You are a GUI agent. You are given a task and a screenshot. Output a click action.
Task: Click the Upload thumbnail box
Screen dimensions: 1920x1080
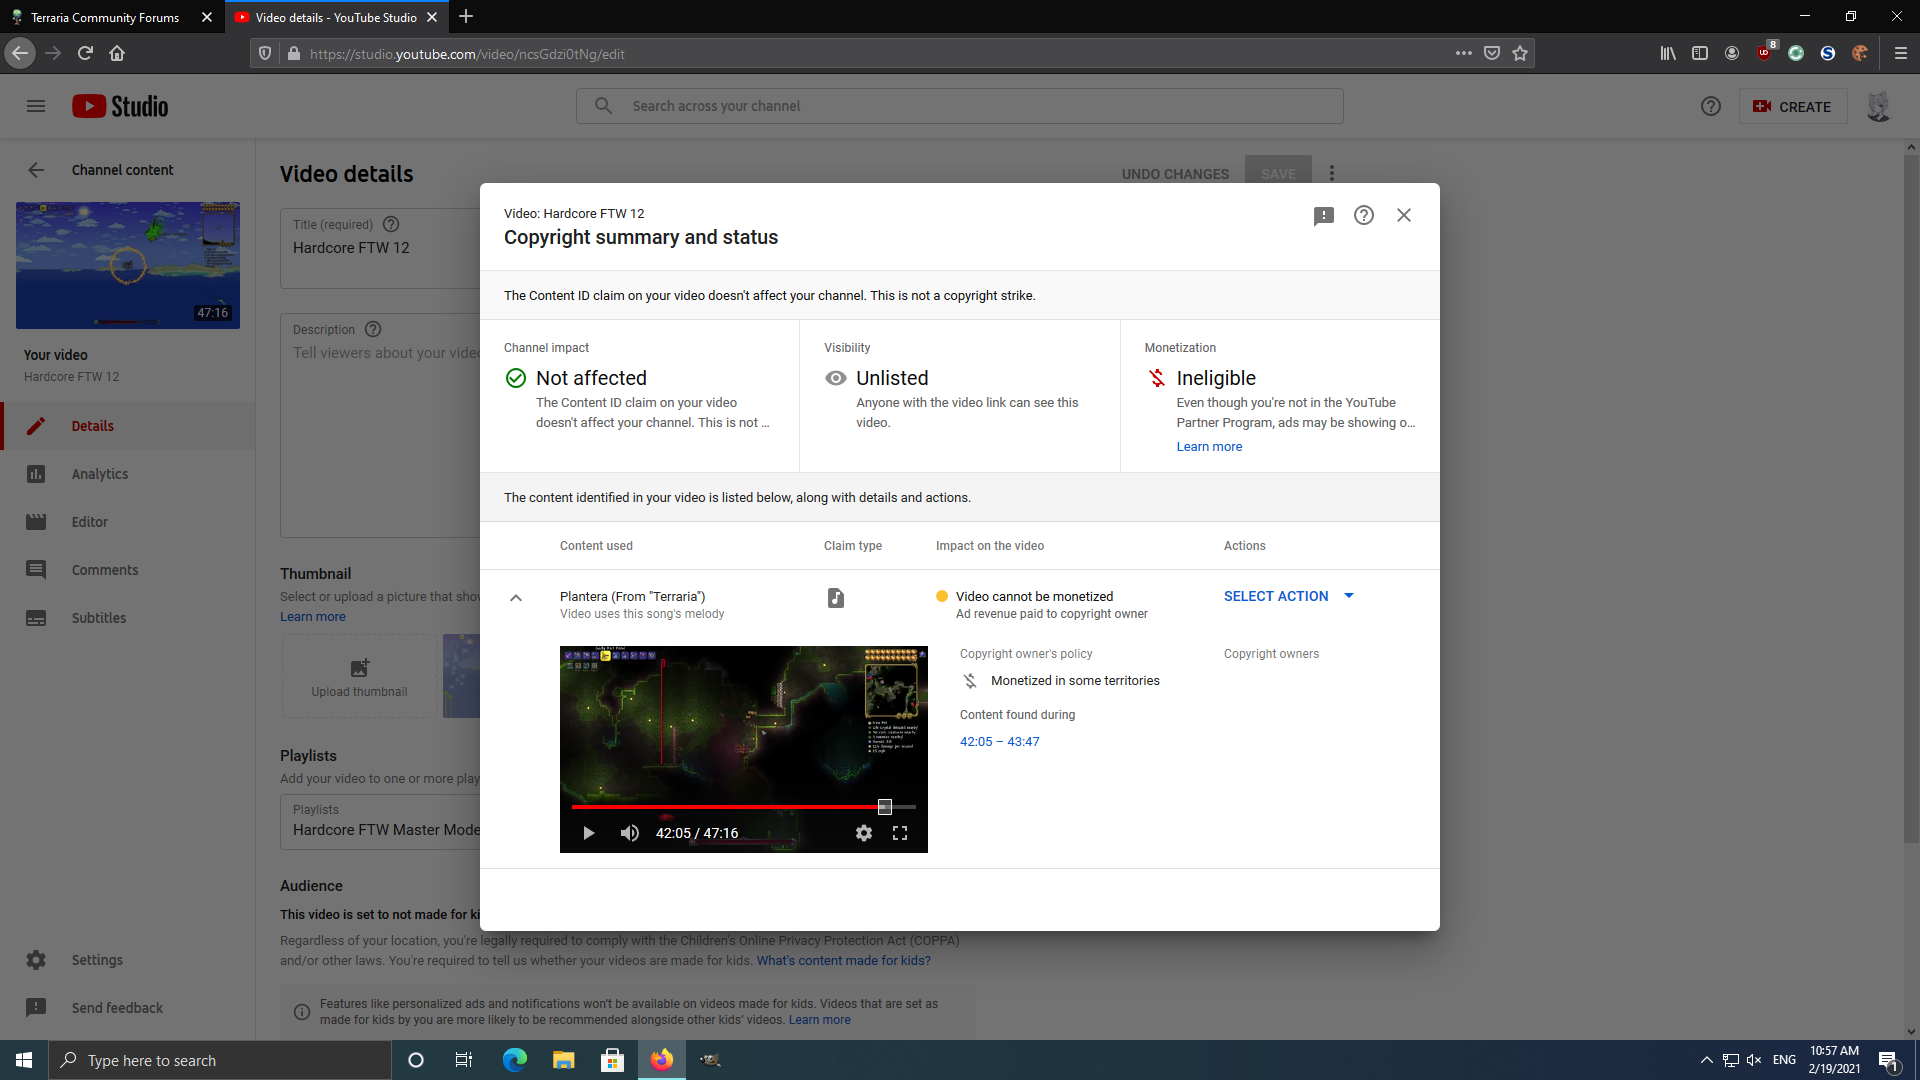[x=359, y=676]
